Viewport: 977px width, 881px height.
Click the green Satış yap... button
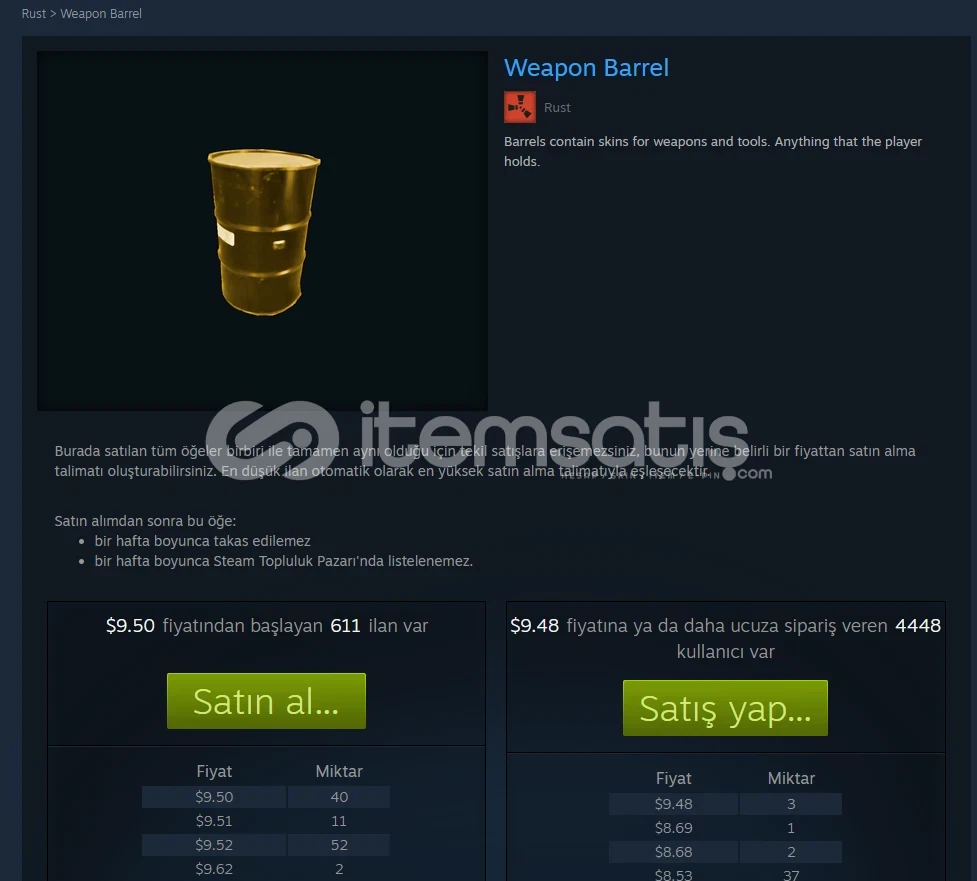[725, 708]
